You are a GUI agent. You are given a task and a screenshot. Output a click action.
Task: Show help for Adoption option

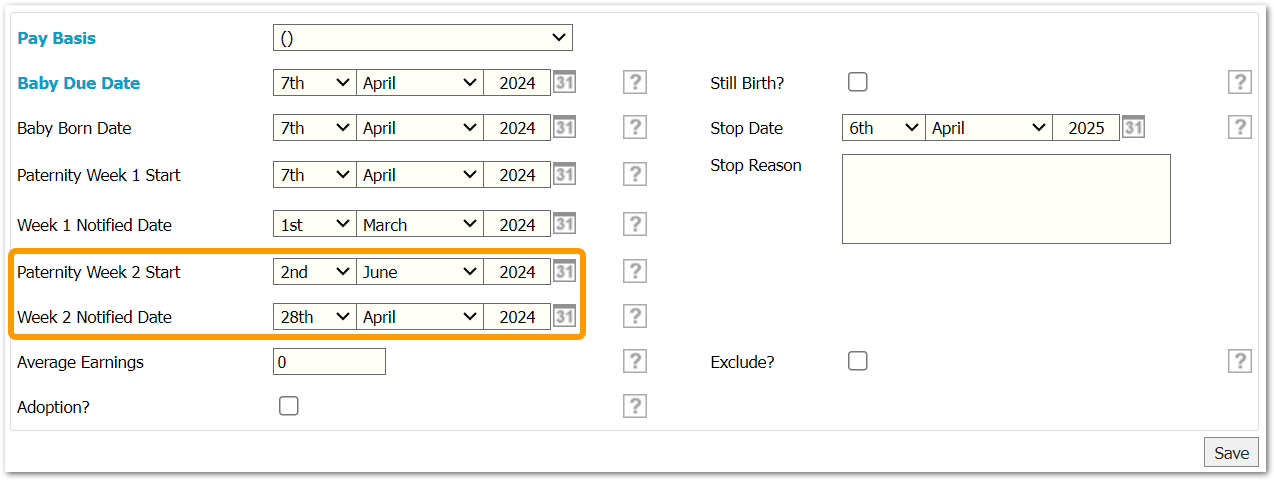pyautogui.click(x=634, y=406)
